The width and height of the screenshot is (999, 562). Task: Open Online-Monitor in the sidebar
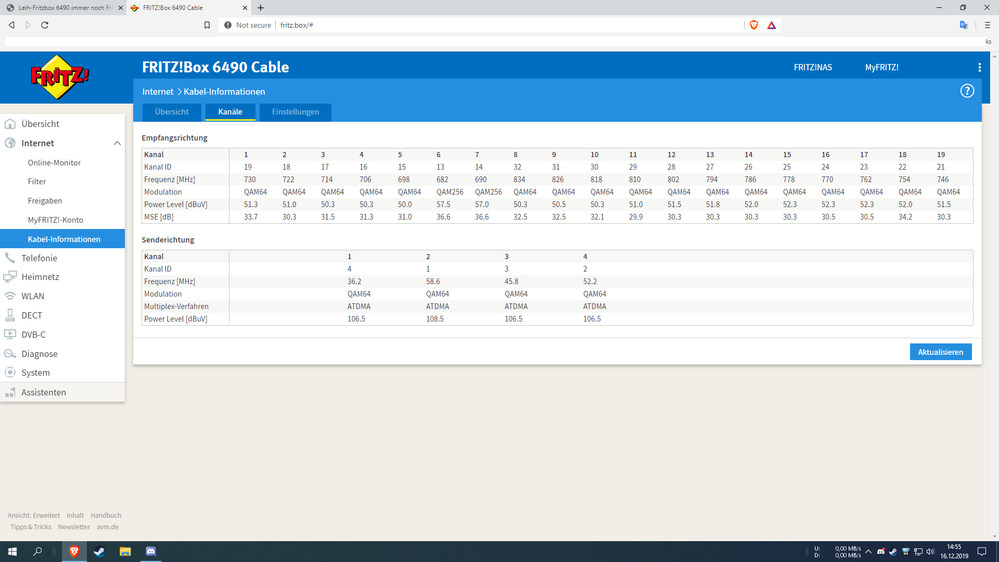click(54, 163)
